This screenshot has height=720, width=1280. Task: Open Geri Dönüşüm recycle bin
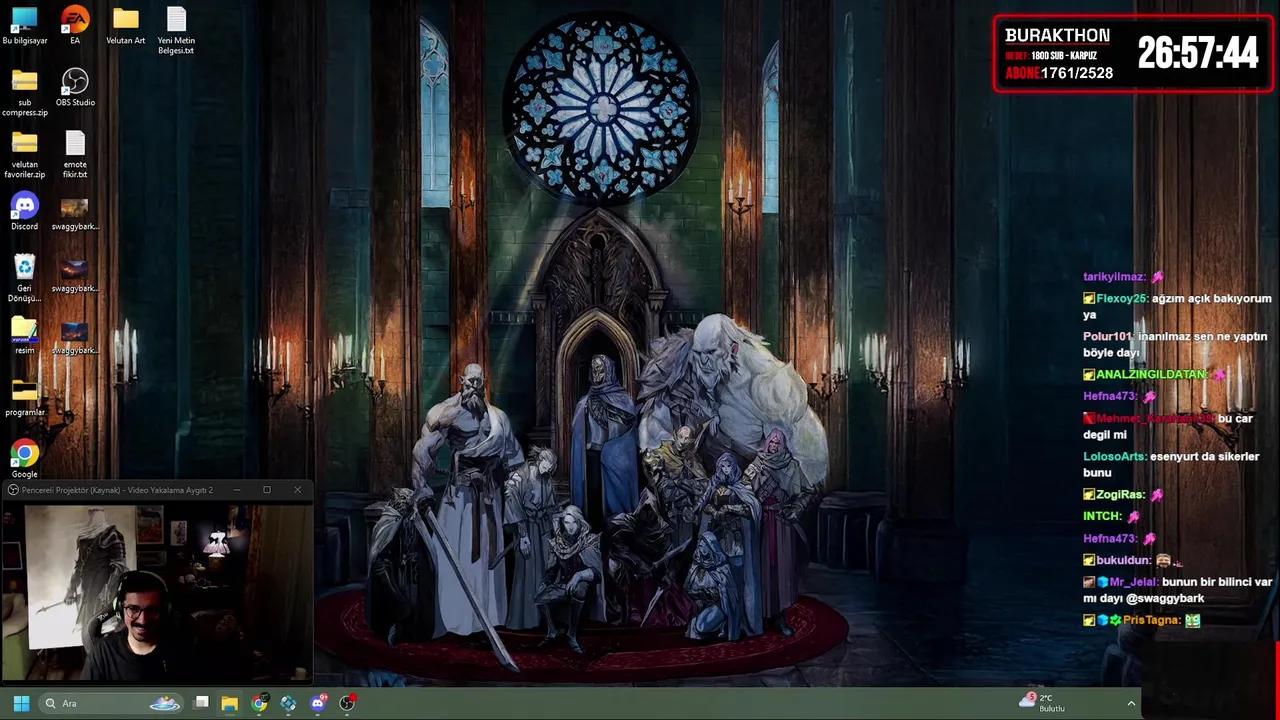click(25, 278)
